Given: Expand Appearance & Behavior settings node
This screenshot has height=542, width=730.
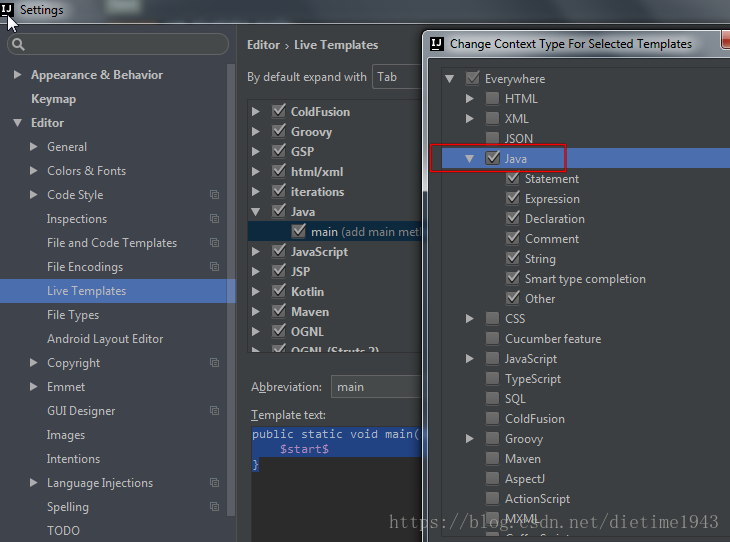Looking at the screenshot, I should click(17, 75).
